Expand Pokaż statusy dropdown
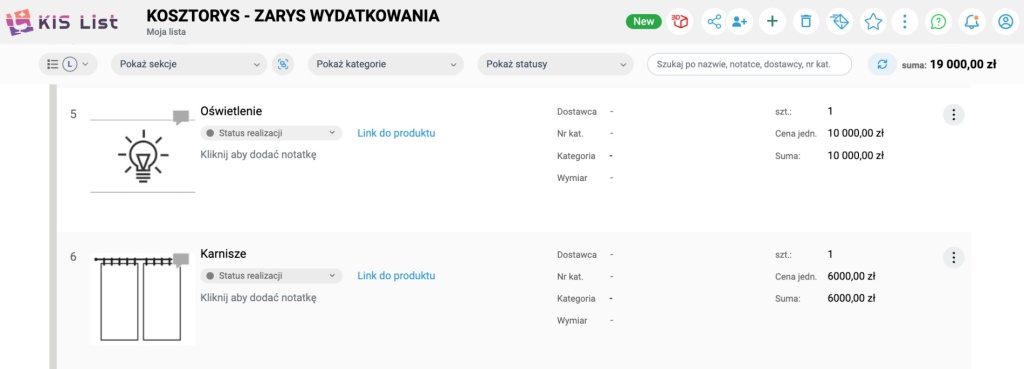 (556, 64)
